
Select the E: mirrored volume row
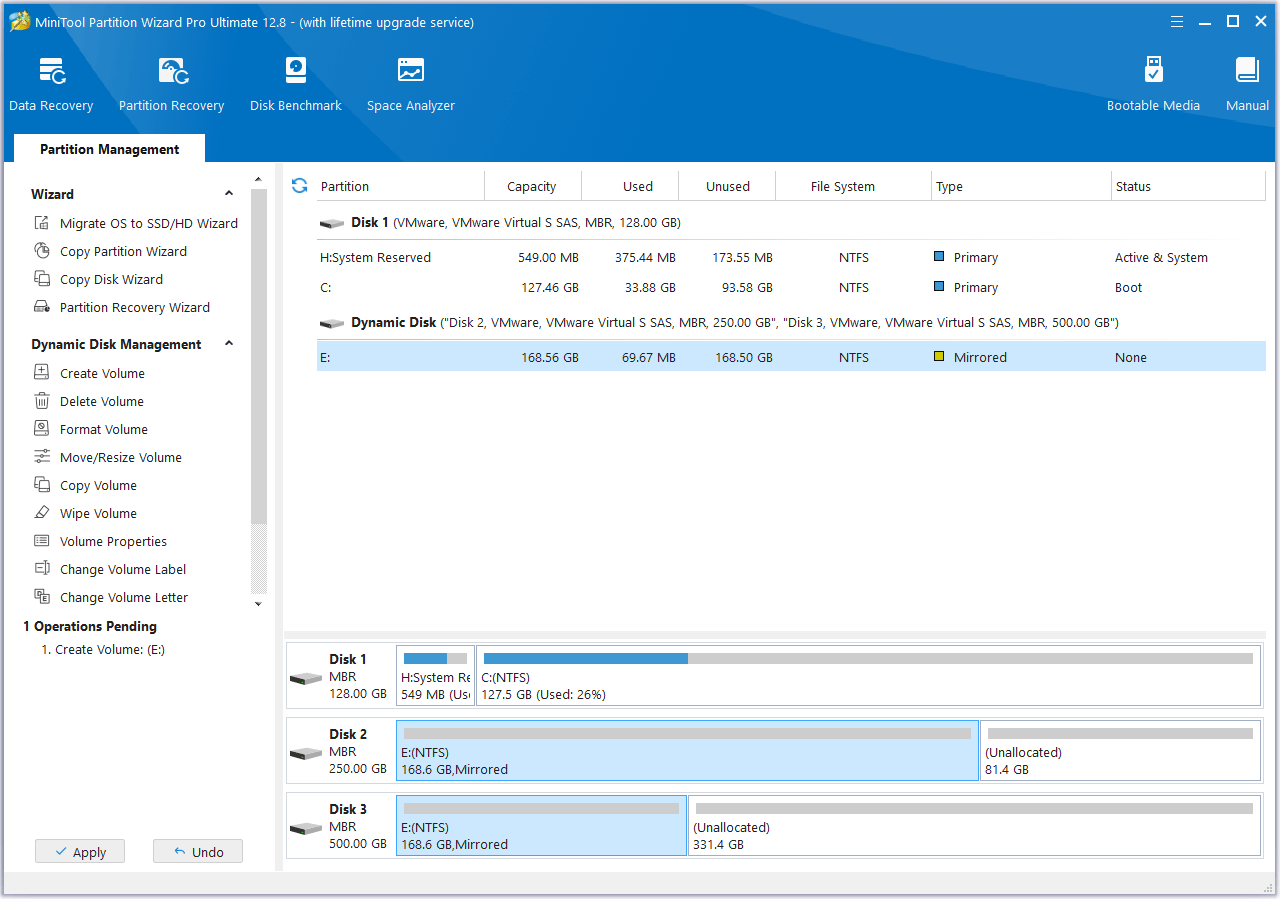(x=791, y=357)
